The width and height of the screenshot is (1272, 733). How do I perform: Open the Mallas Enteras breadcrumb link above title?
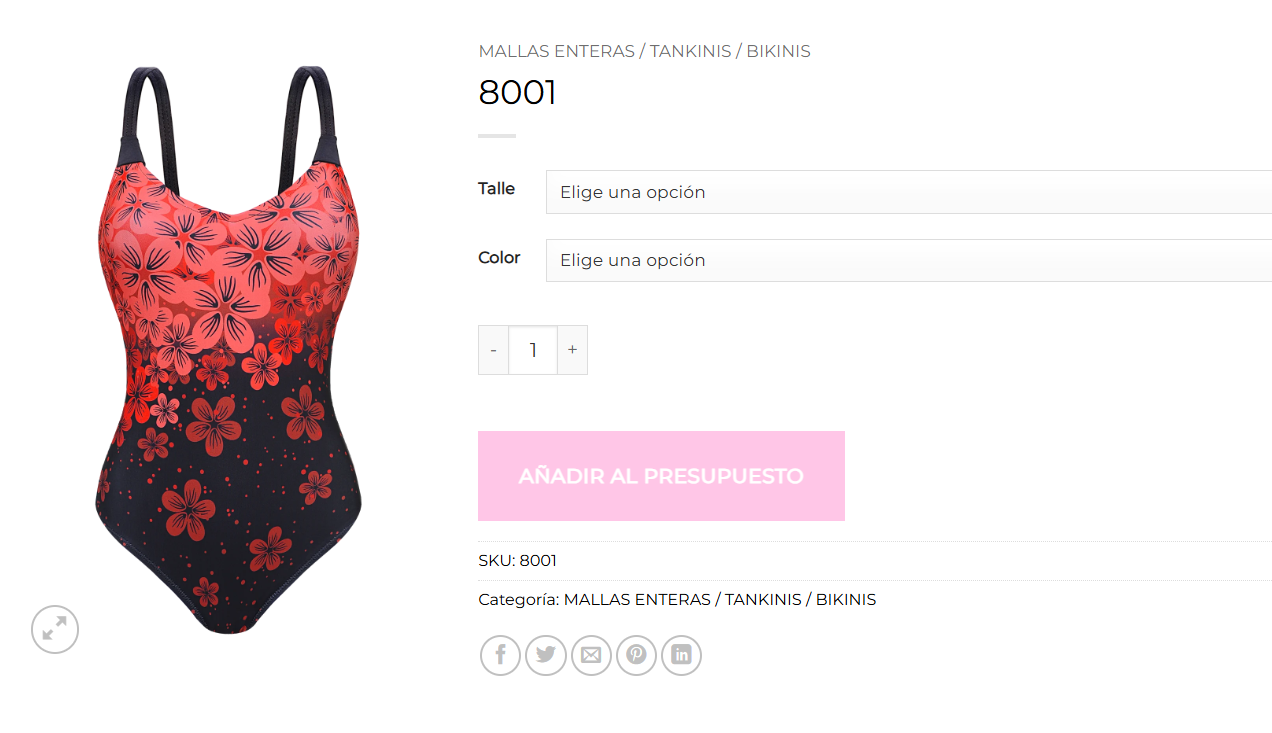click(x=644, y=51)
